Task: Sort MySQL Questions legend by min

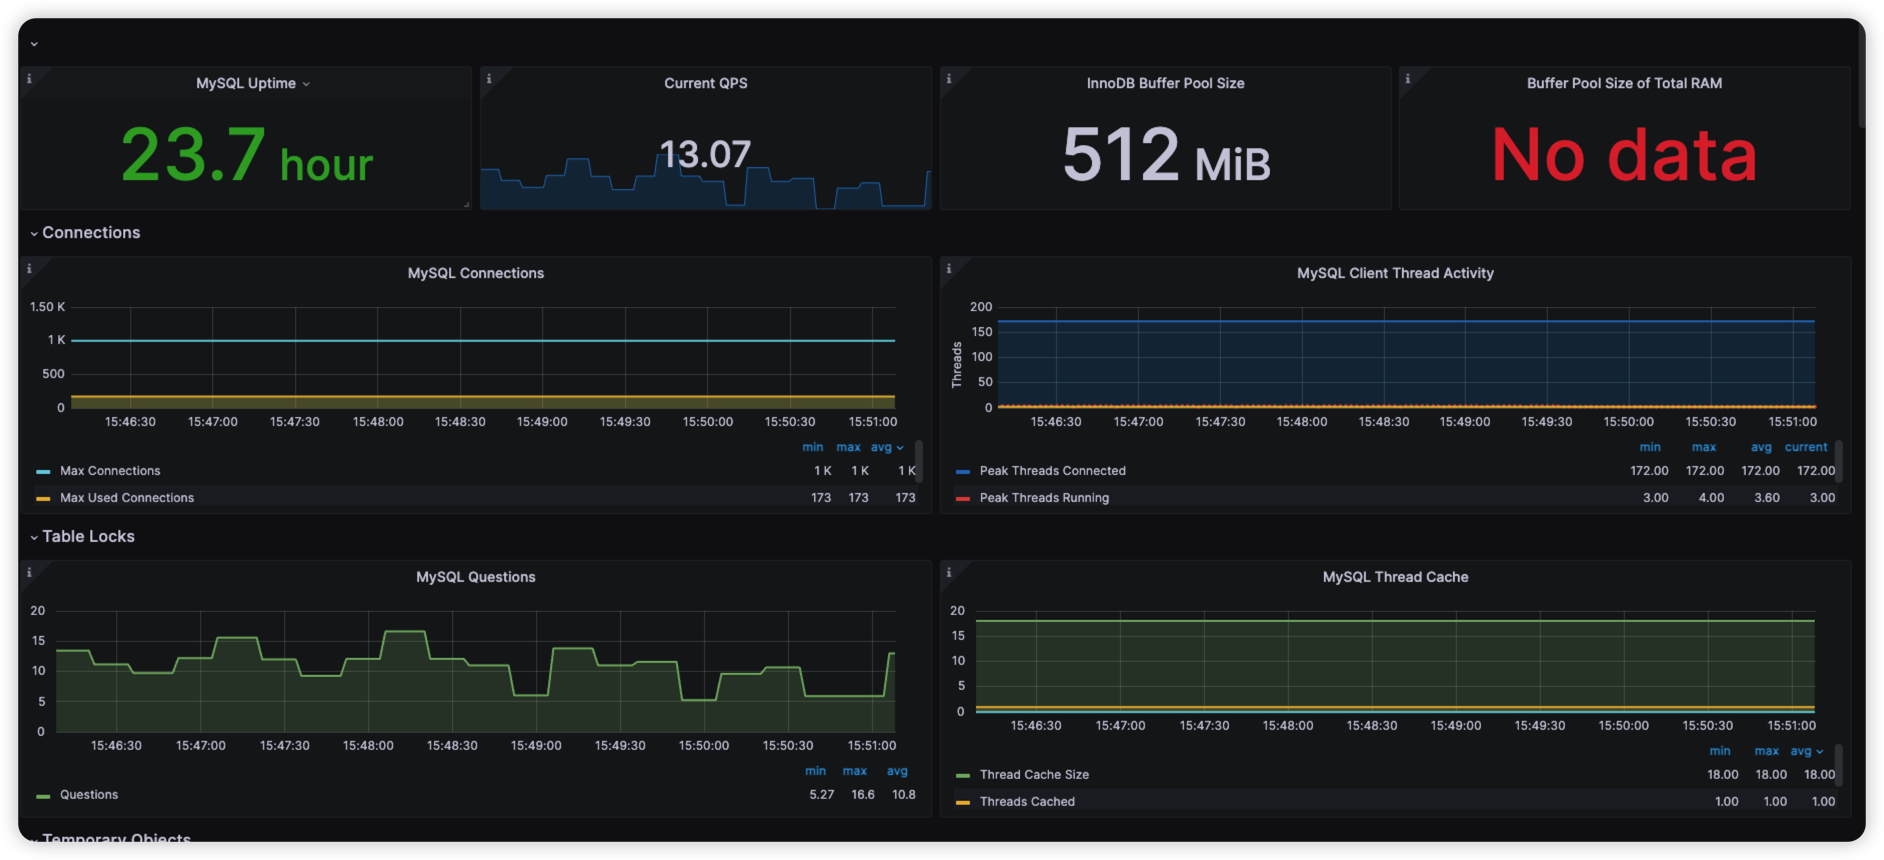Action: coord(816,771)
